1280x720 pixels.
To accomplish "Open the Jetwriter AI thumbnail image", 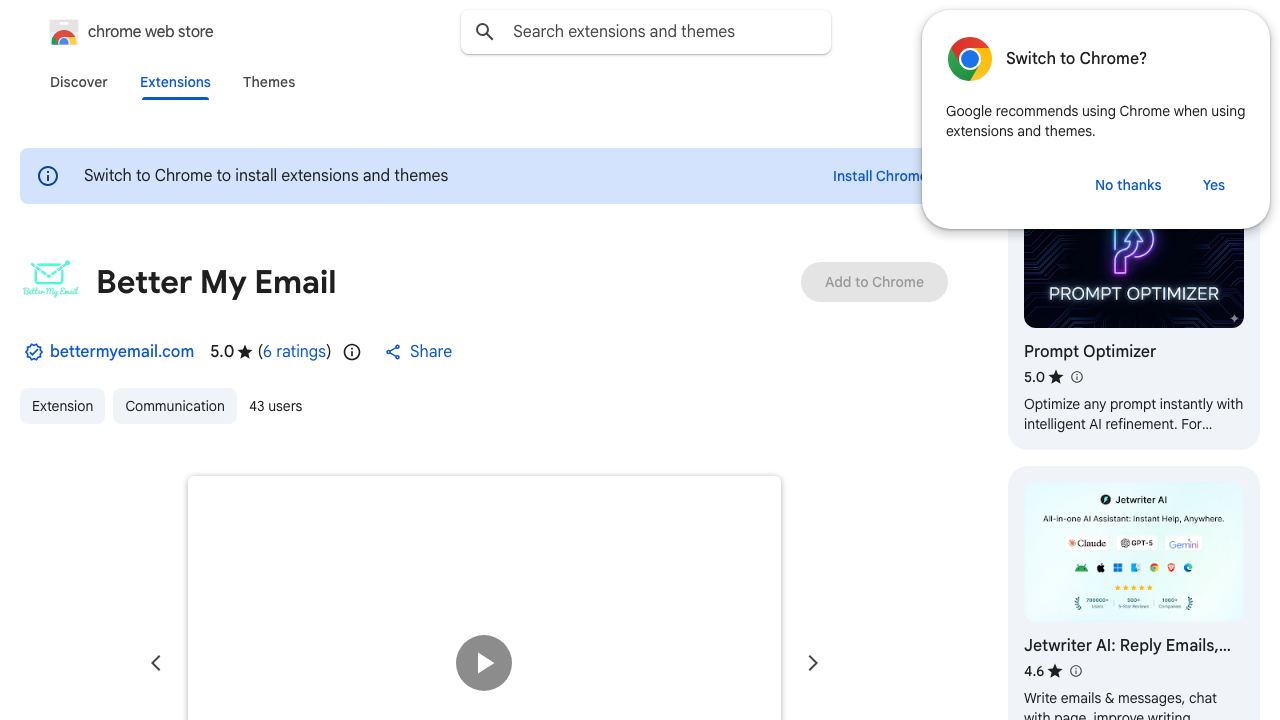I will click(x=1134, y=552).
